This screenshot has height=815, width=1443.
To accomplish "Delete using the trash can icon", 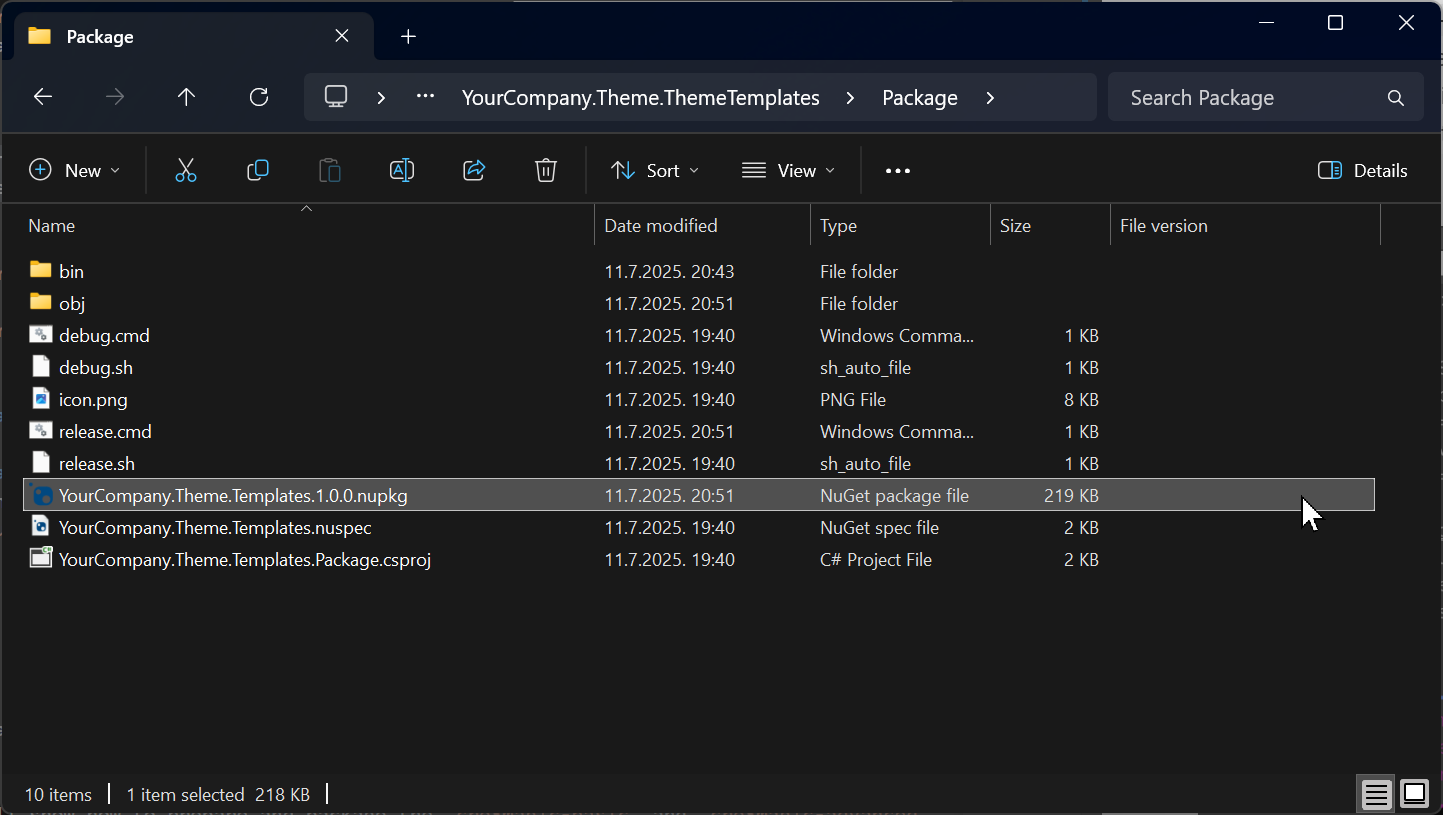I will coord(546,171).
